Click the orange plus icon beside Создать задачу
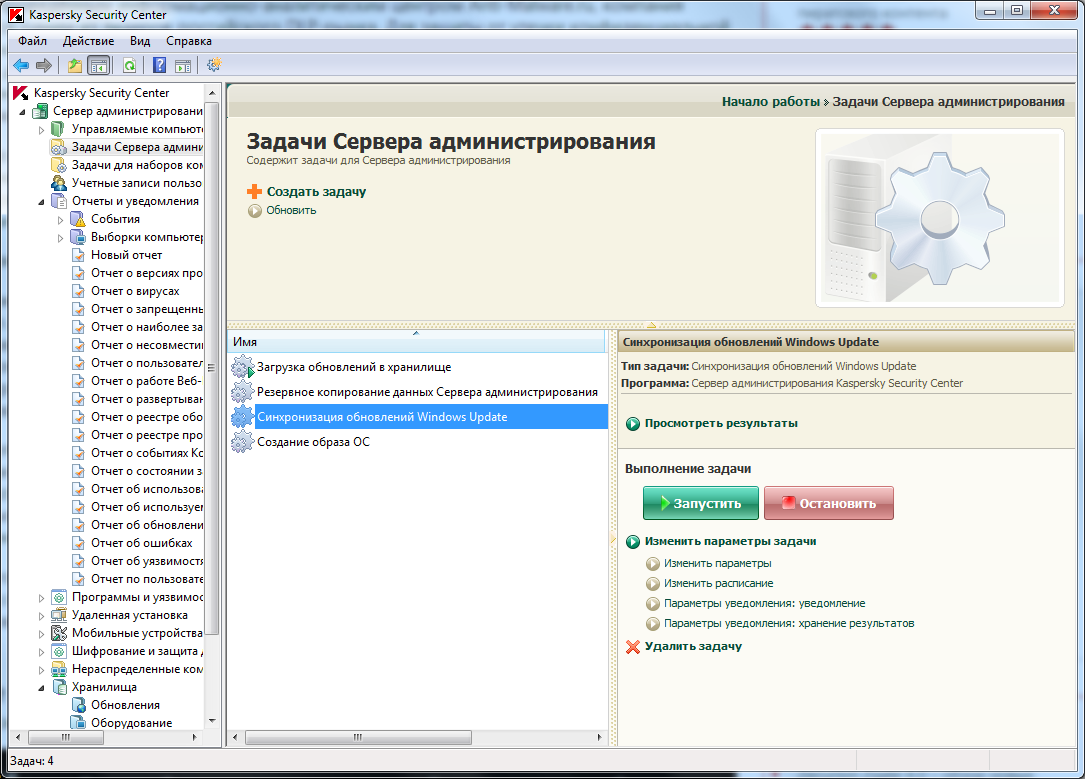 click(x=255, y=192)
